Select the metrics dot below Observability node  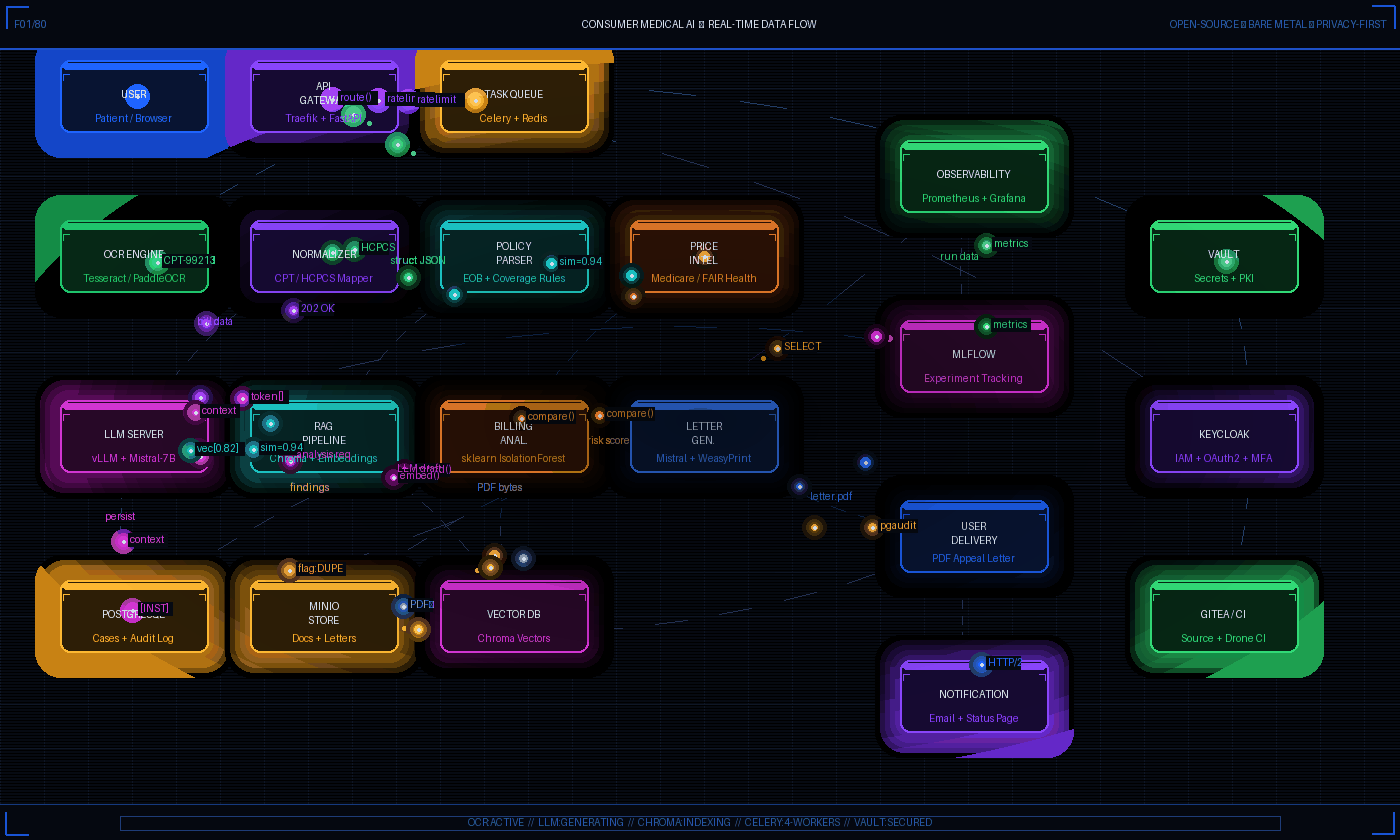[x=986, y=245]
